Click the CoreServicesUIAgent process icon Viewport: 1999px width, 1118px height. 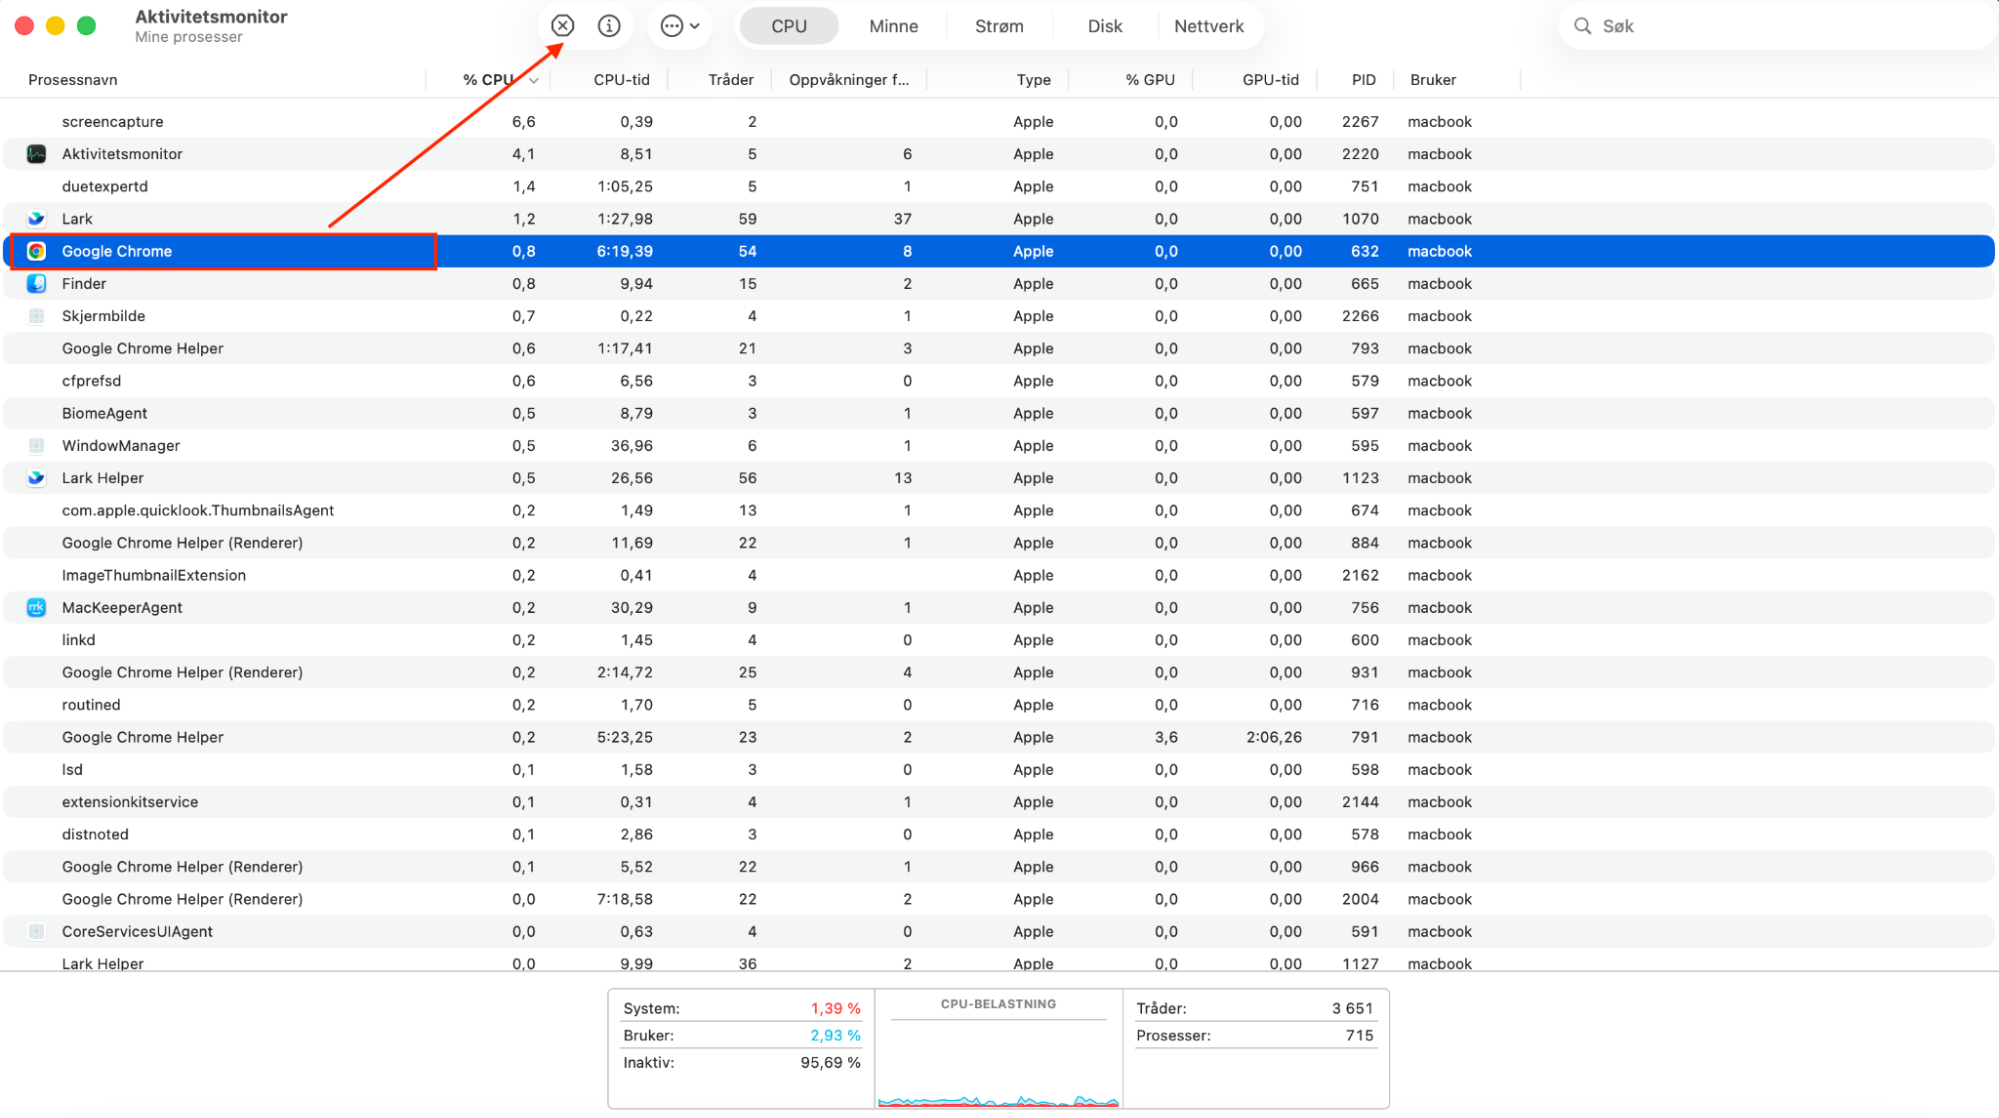point(36,932)
